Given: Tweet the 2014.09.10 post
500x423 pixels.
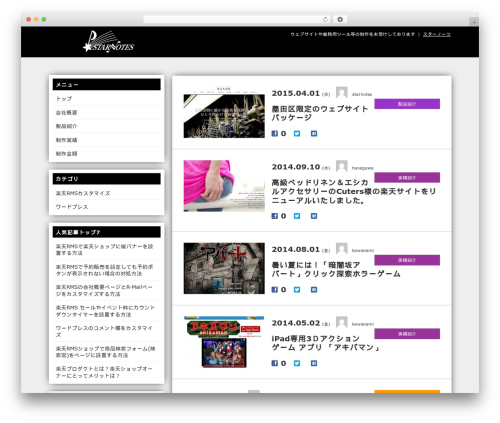Looking at the screenshot, I should click(297, 216).
